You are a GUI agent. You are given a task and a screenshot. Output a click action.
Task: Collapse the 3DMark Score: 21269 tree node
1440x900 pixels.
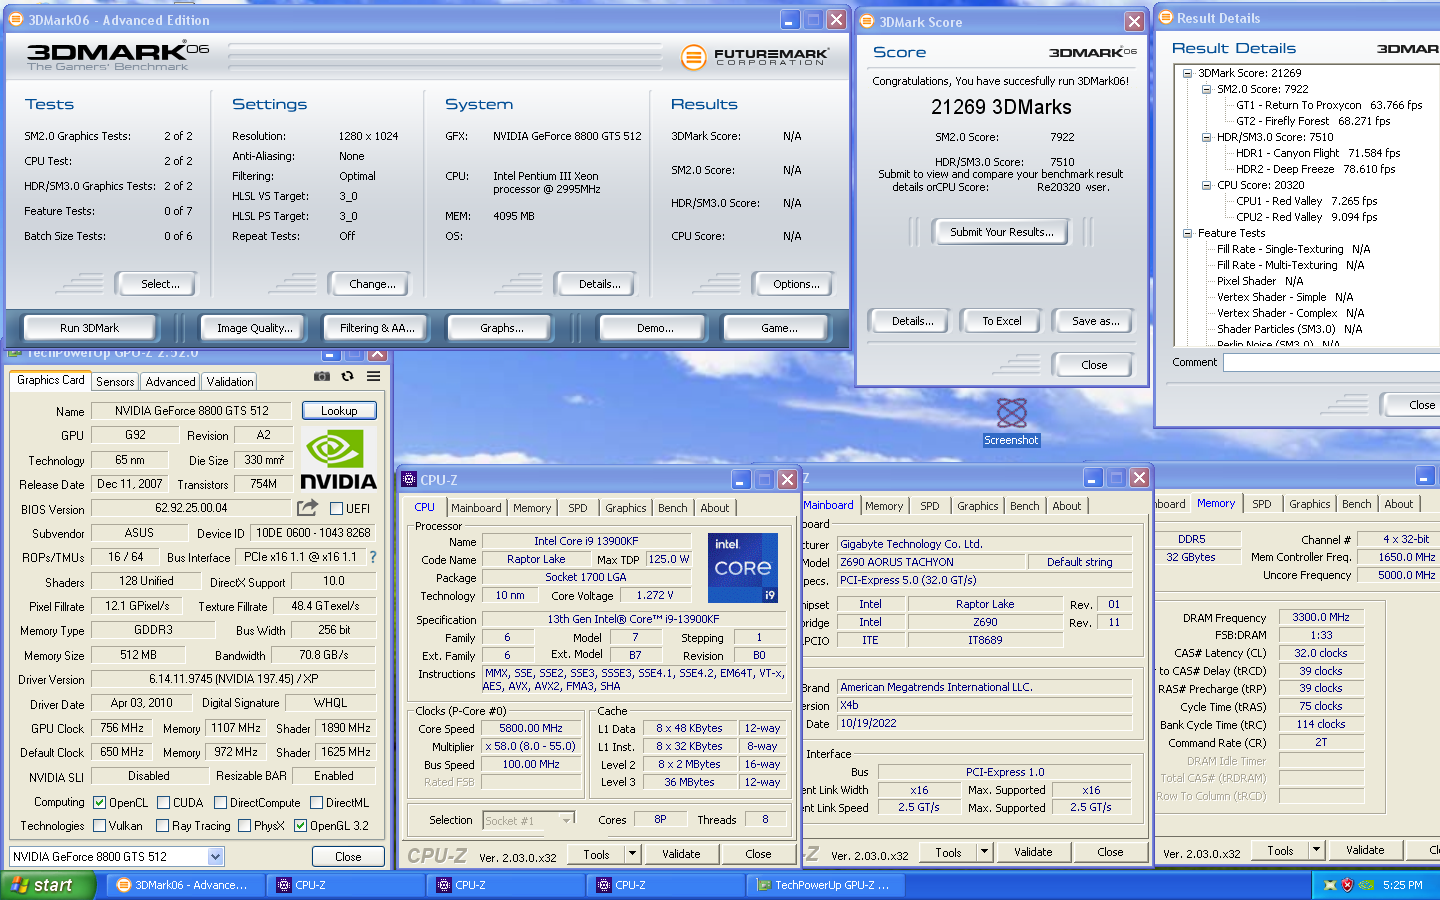tap(1187, 73)
